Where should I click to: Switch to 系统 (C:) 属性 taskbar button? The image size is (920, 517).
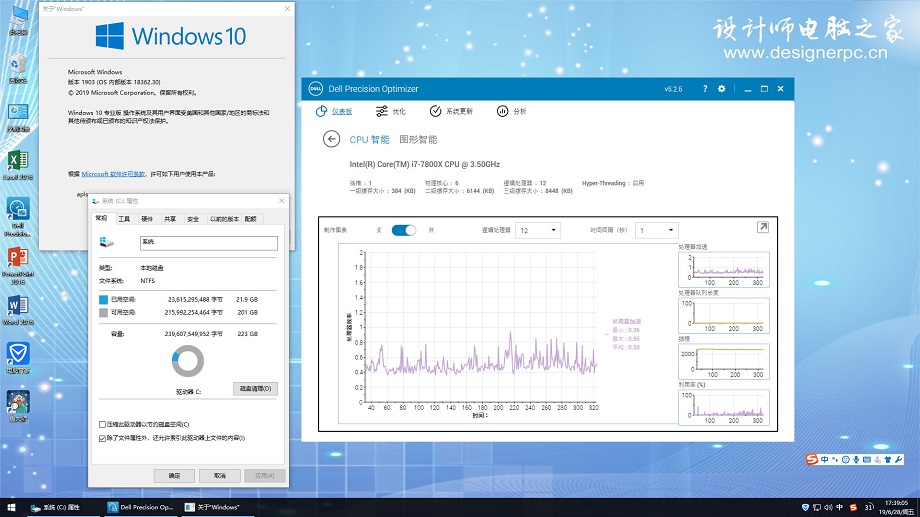click(64, 507)
